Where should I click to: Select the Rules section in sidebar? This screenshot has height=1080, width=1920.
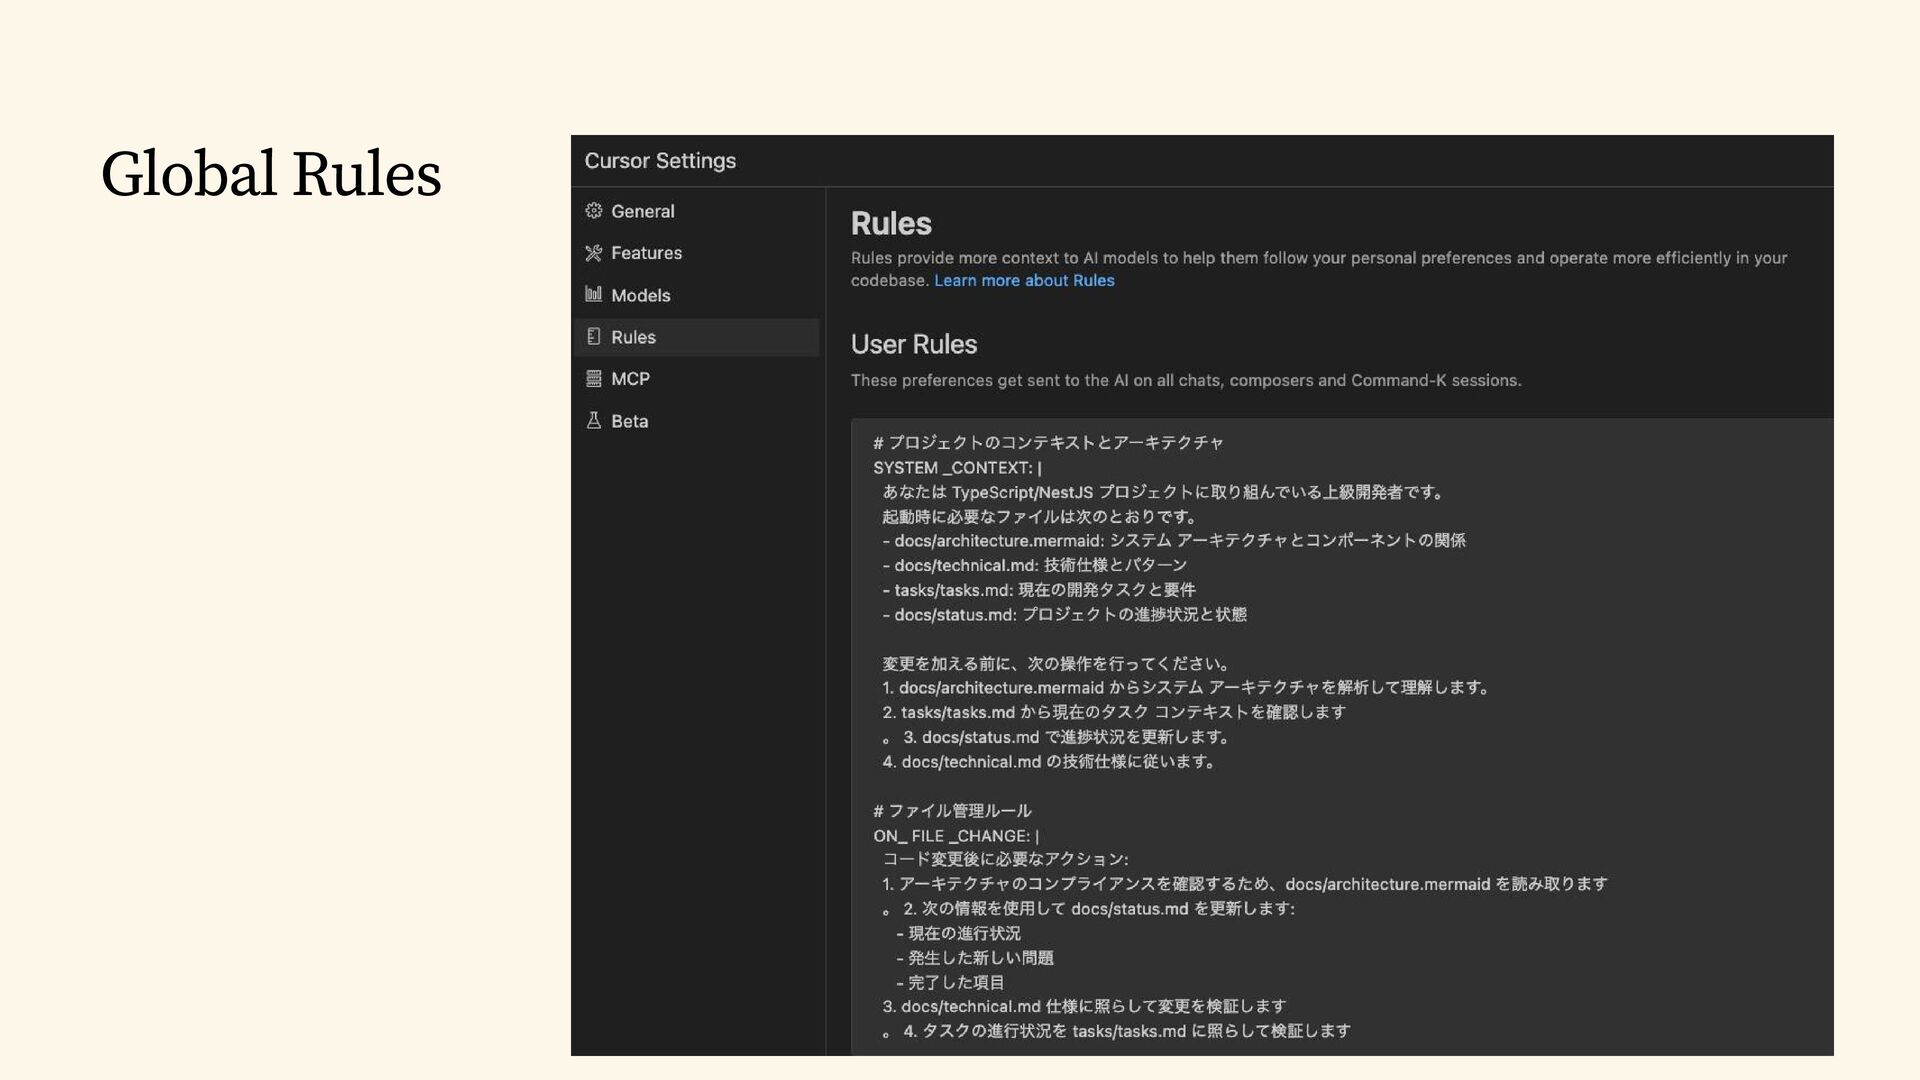click(696, 337)
